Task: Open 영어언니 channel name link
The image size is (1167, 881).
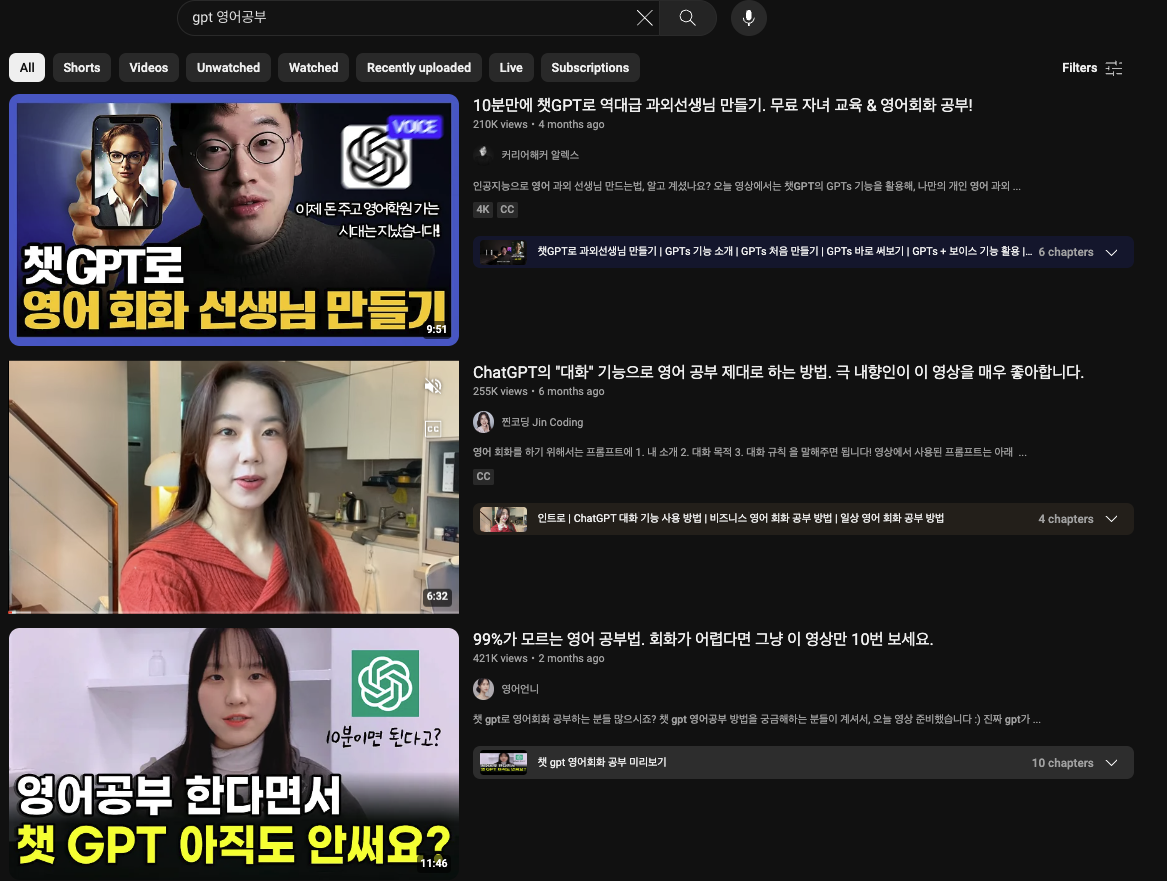Action: (x=519, y=689)
